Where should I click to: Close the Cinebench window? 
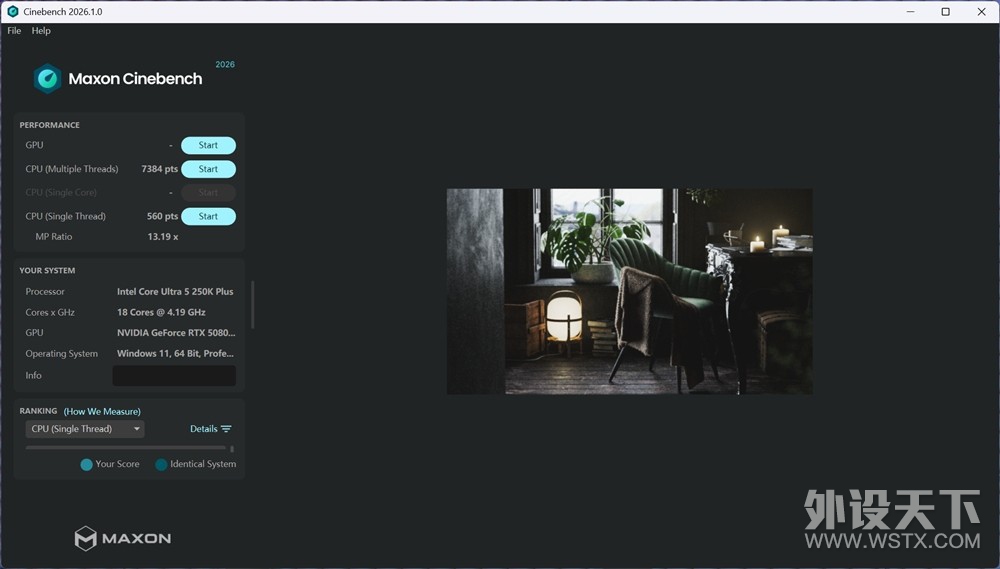click(980, 11)
